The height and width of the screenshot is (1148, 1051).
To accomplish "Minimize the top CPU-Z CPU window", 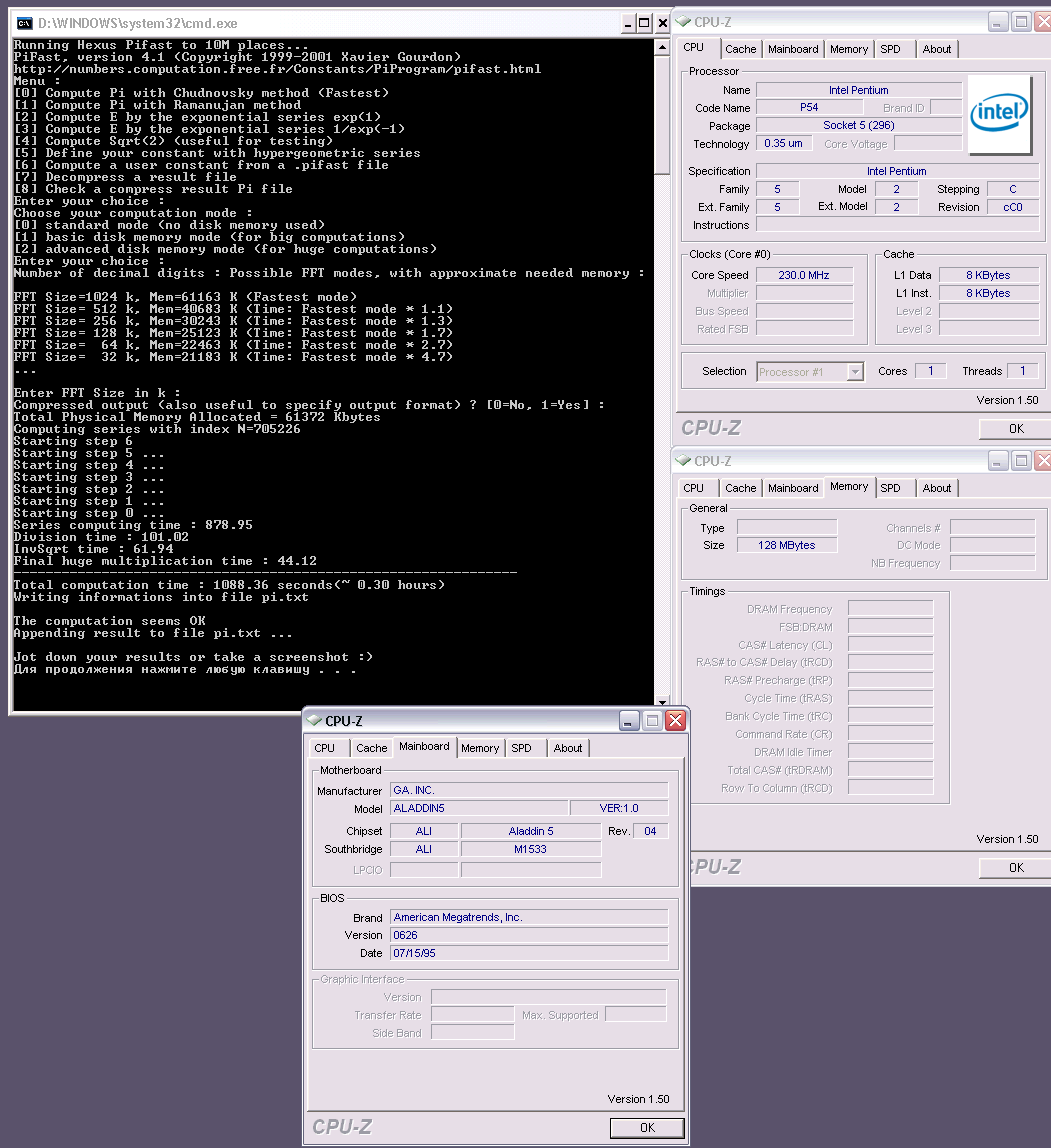I will coord(998,22).
